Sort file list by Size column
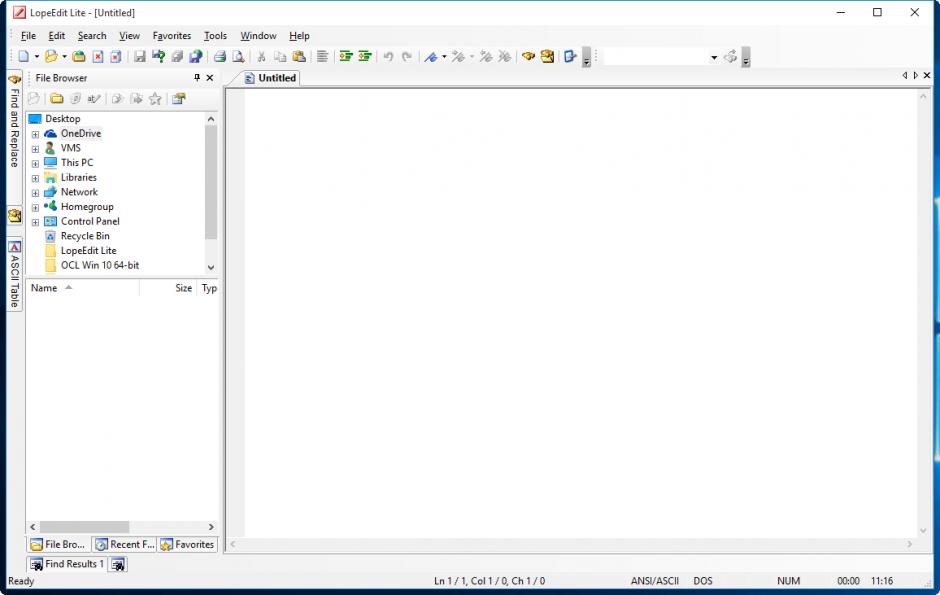The height and width of the screenshot is (595, 940). (x=168, y=288)
